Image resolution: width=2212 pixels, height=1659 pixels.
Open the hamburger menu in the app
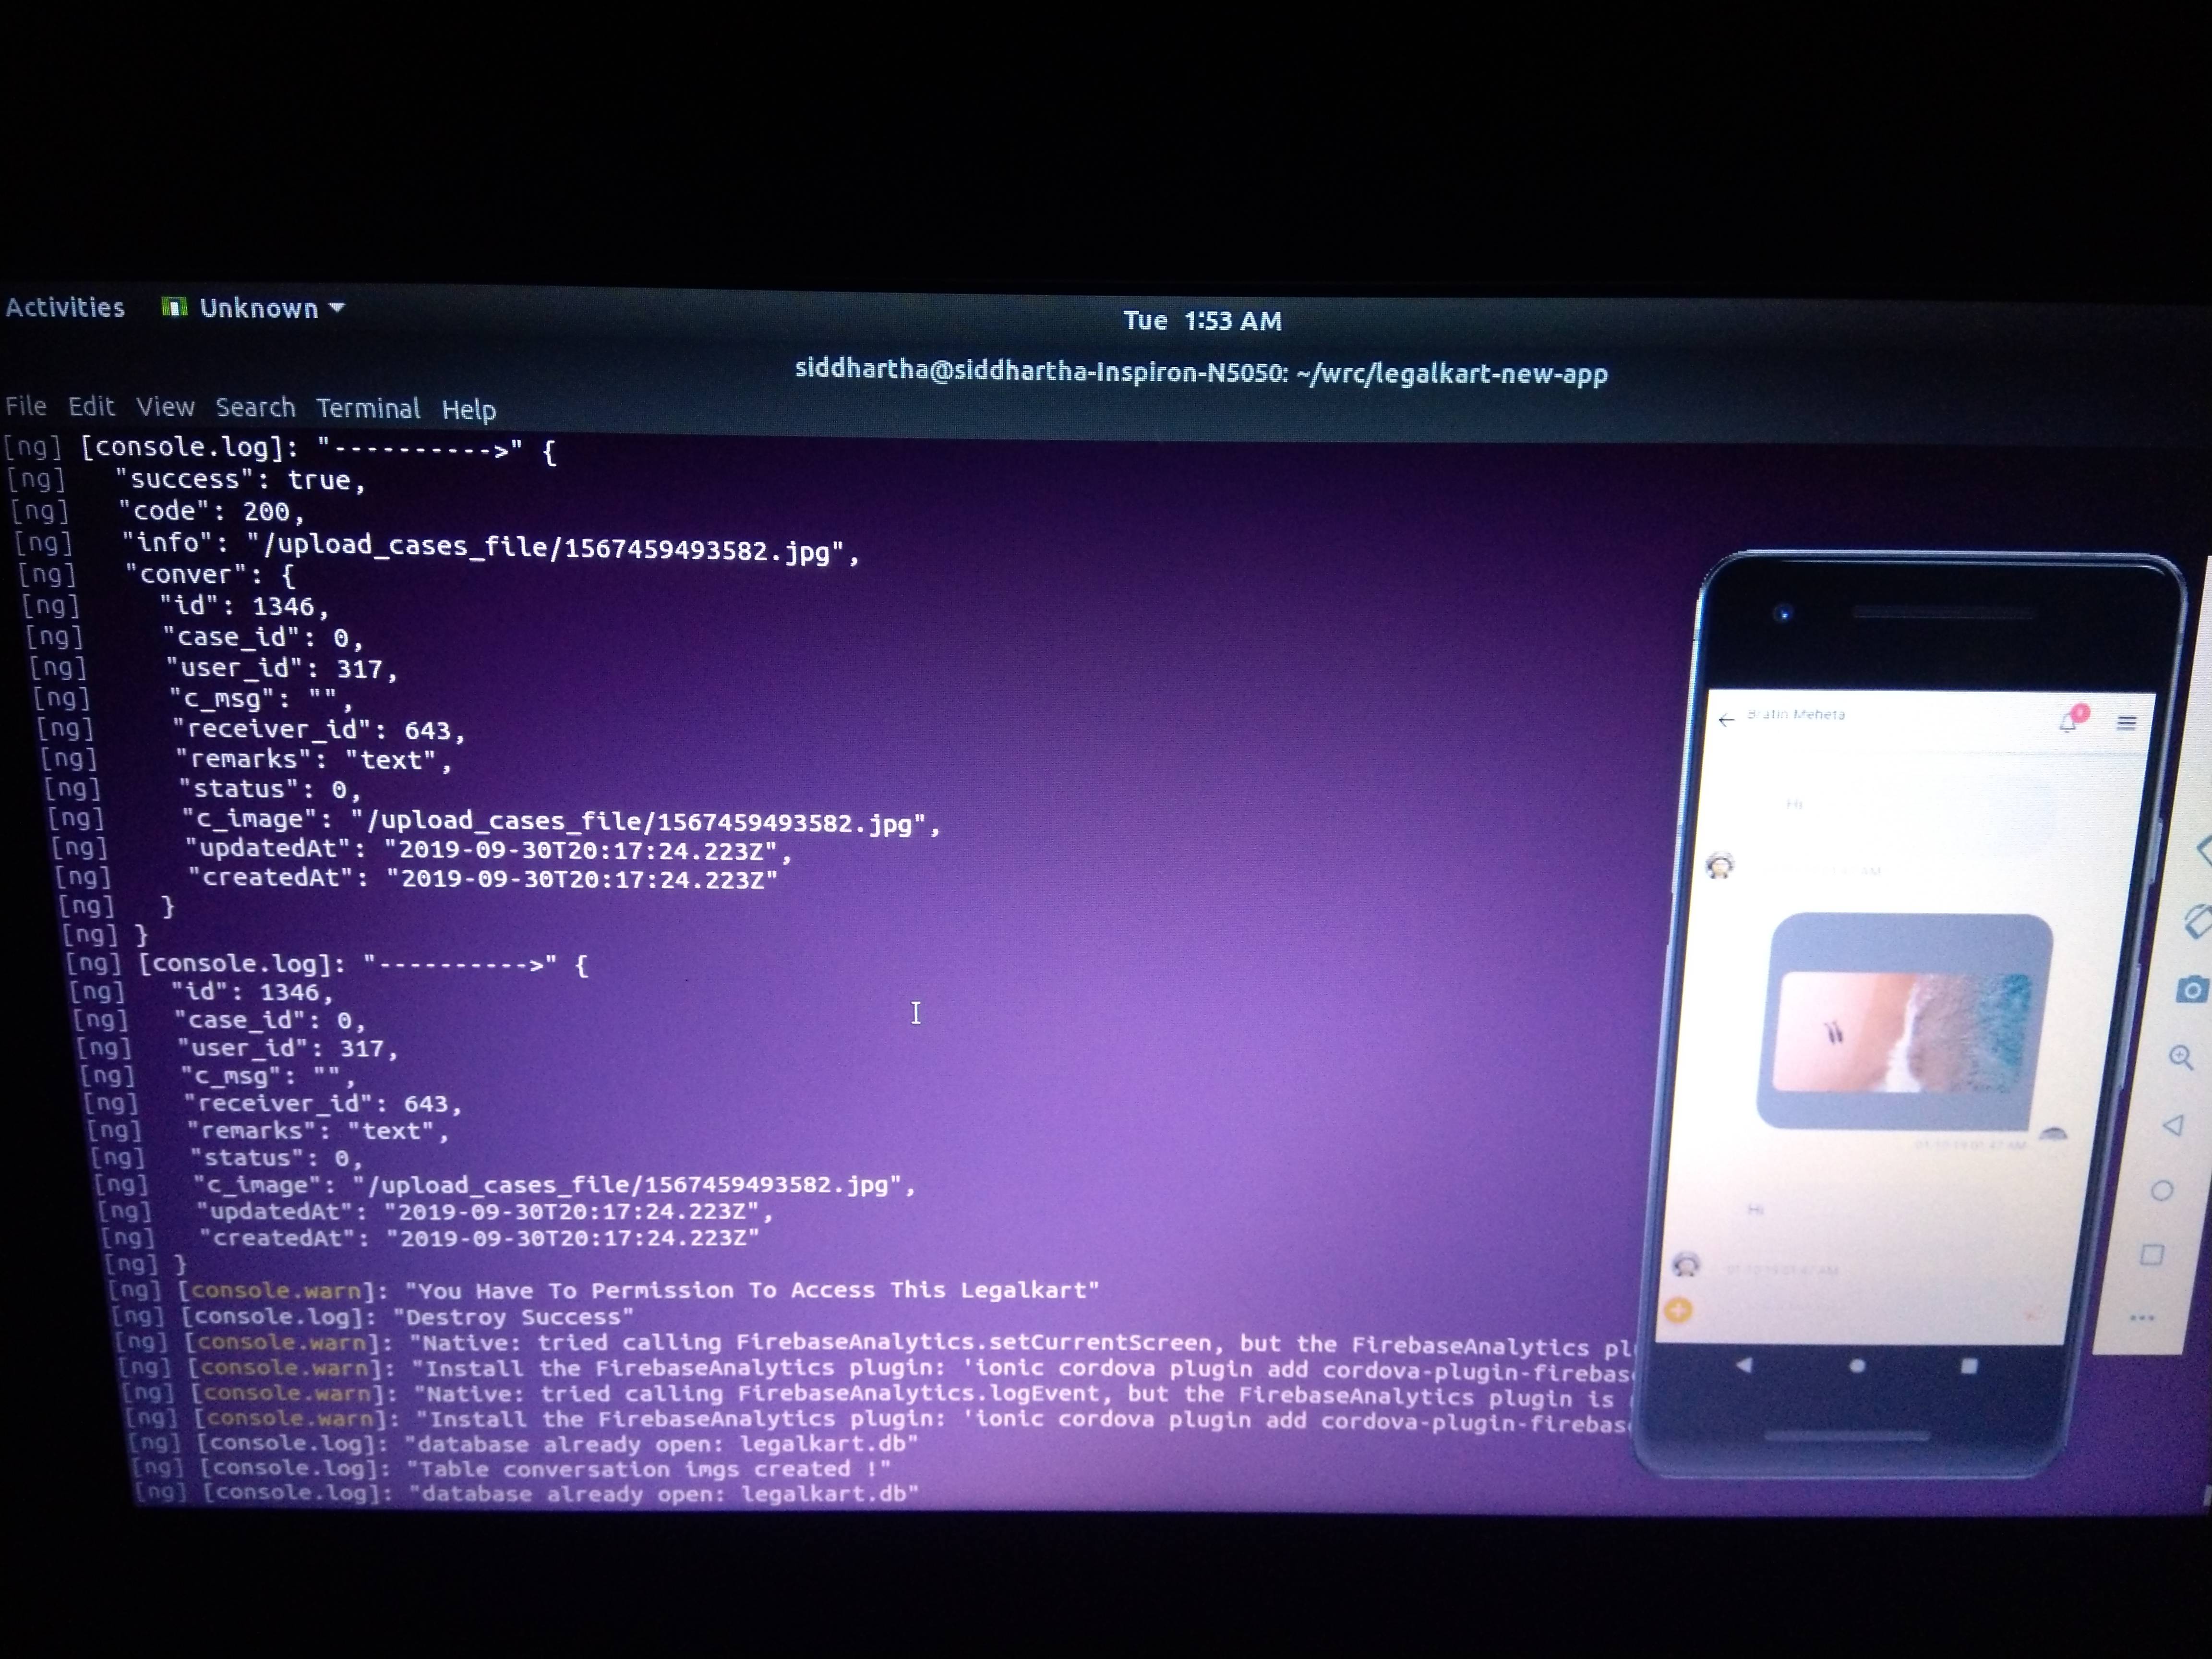(2126, 723)
